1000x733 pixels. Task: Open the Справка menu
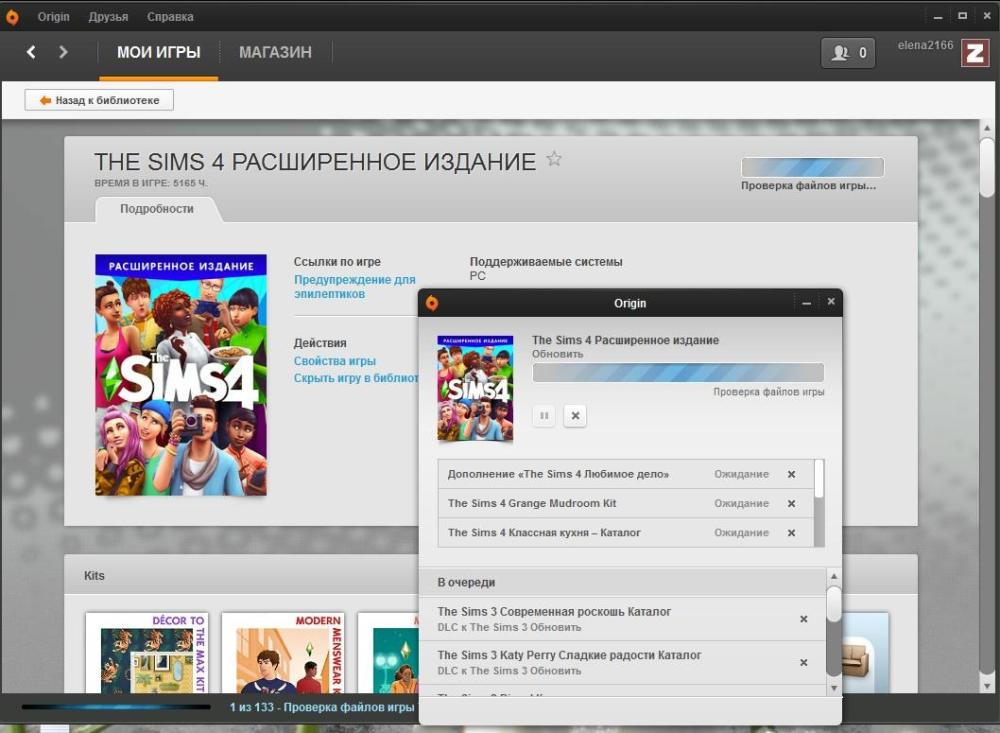170,17
